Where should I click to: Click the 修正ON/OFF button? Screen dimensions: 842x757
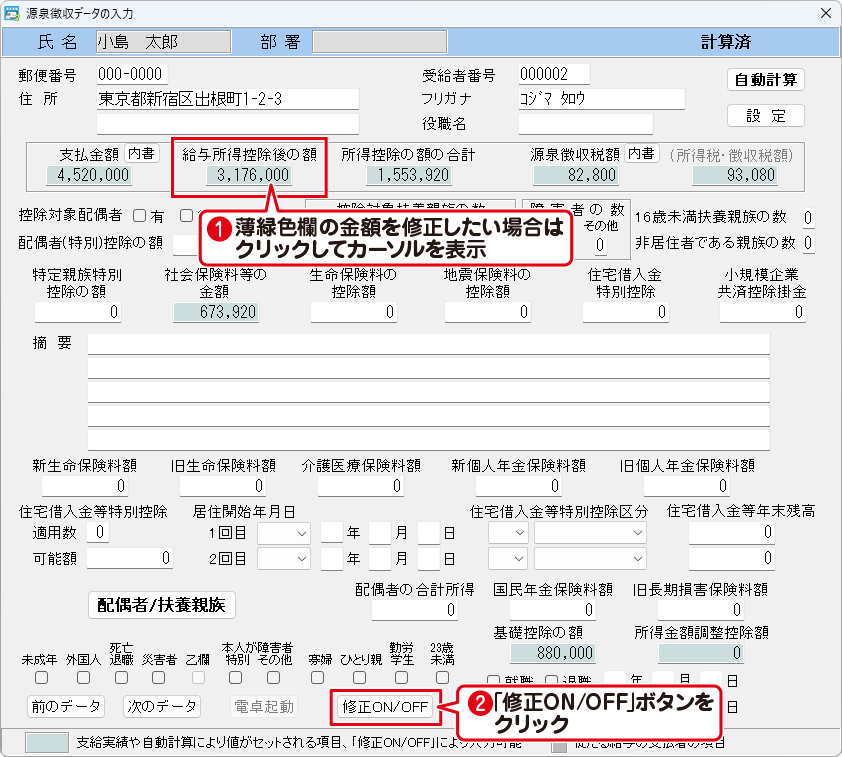[385, 707]
